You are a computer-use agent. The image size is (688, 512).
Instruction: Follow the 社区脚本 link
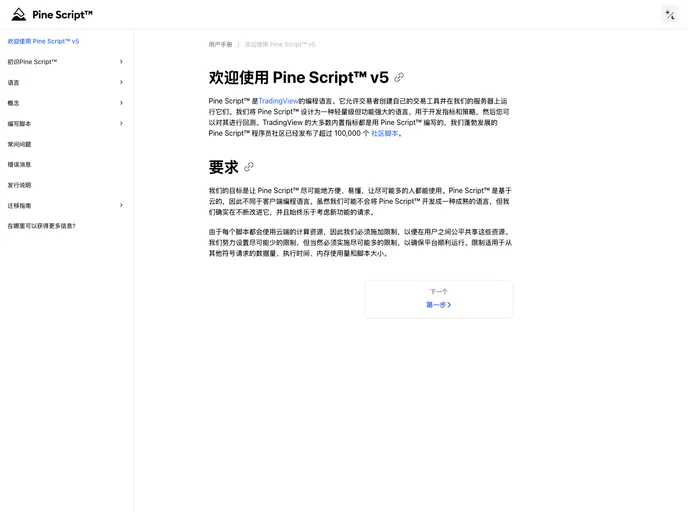coord(385,133)
